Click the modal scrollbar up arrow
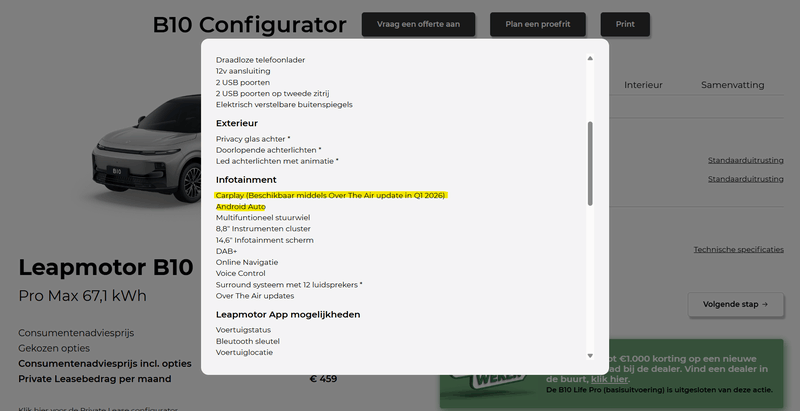Screen dimensions: 800x411 (590, 58)
